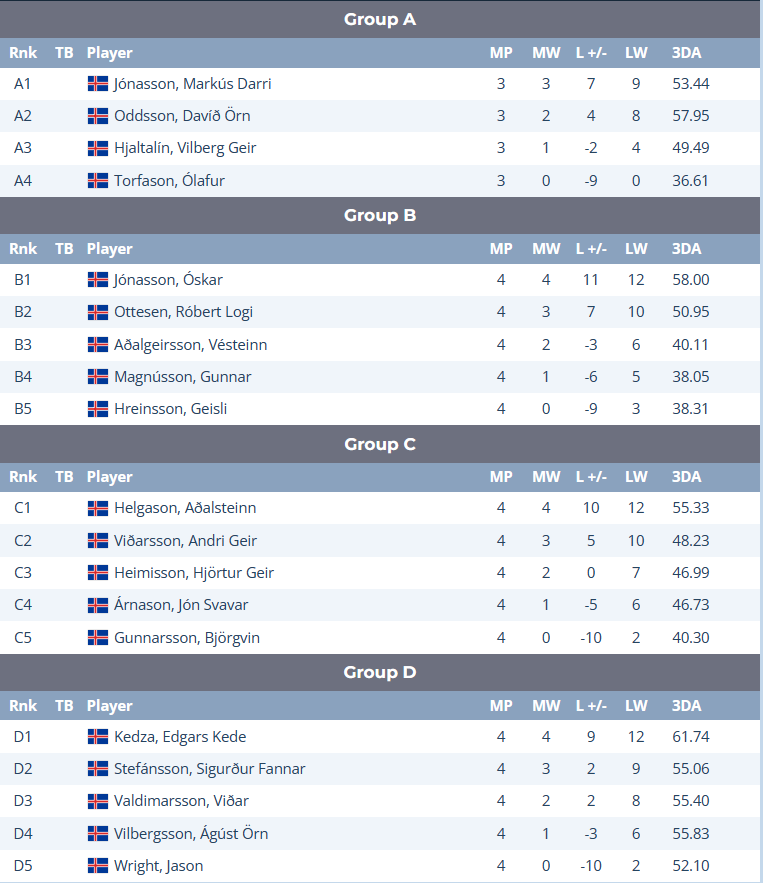Click the flag icon beside Helgason, Aðalsteinn

click(98, 509)
